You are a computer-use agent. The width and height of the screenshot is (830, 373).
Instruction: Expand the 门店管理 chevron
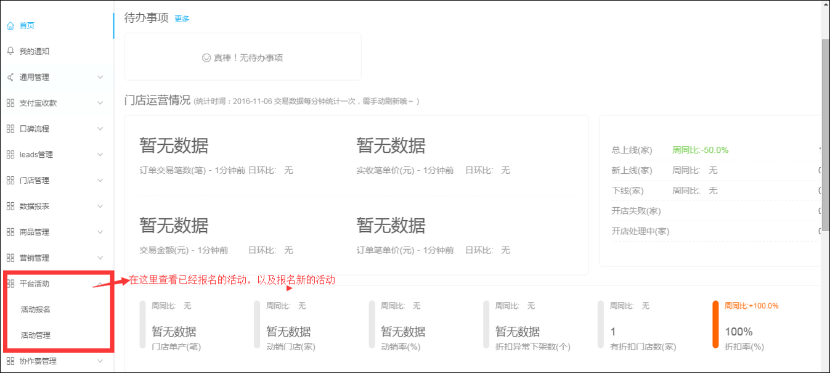pyautogui.click(x=101, y=180)
